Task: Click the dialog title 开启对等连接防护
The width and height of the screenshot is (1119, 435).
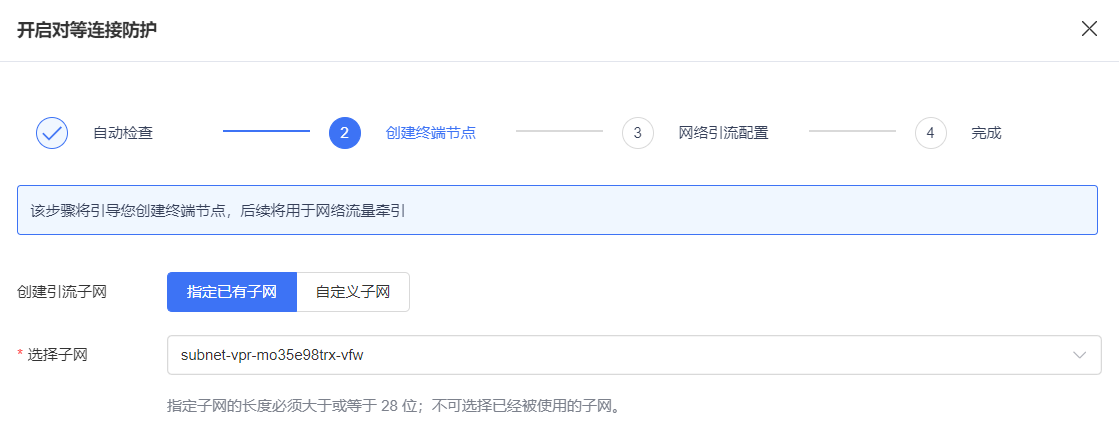Action: [x=87, y=29]
